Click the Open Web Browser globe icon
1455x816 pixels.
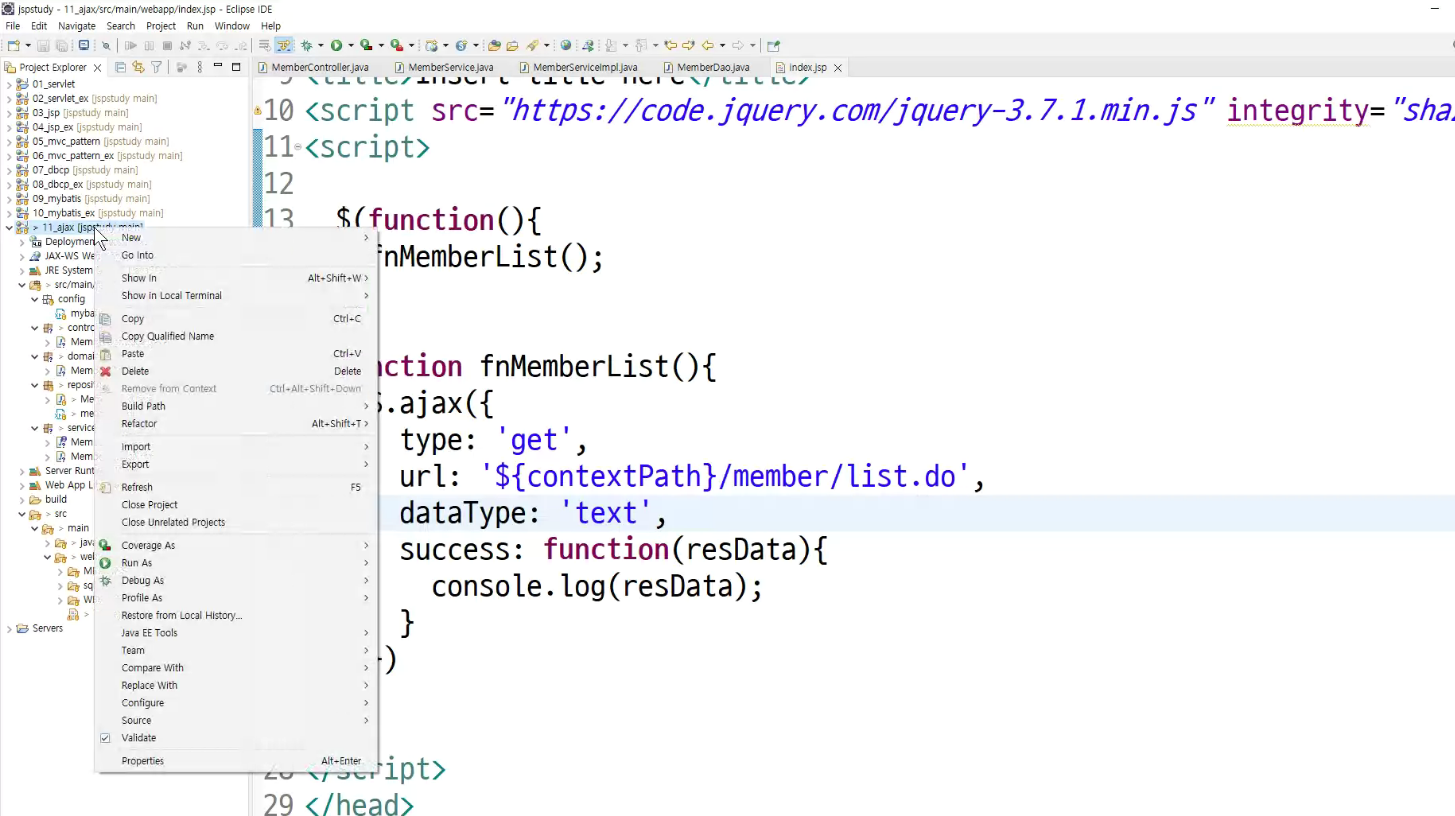pyautogui.click(x=566, y=45)
